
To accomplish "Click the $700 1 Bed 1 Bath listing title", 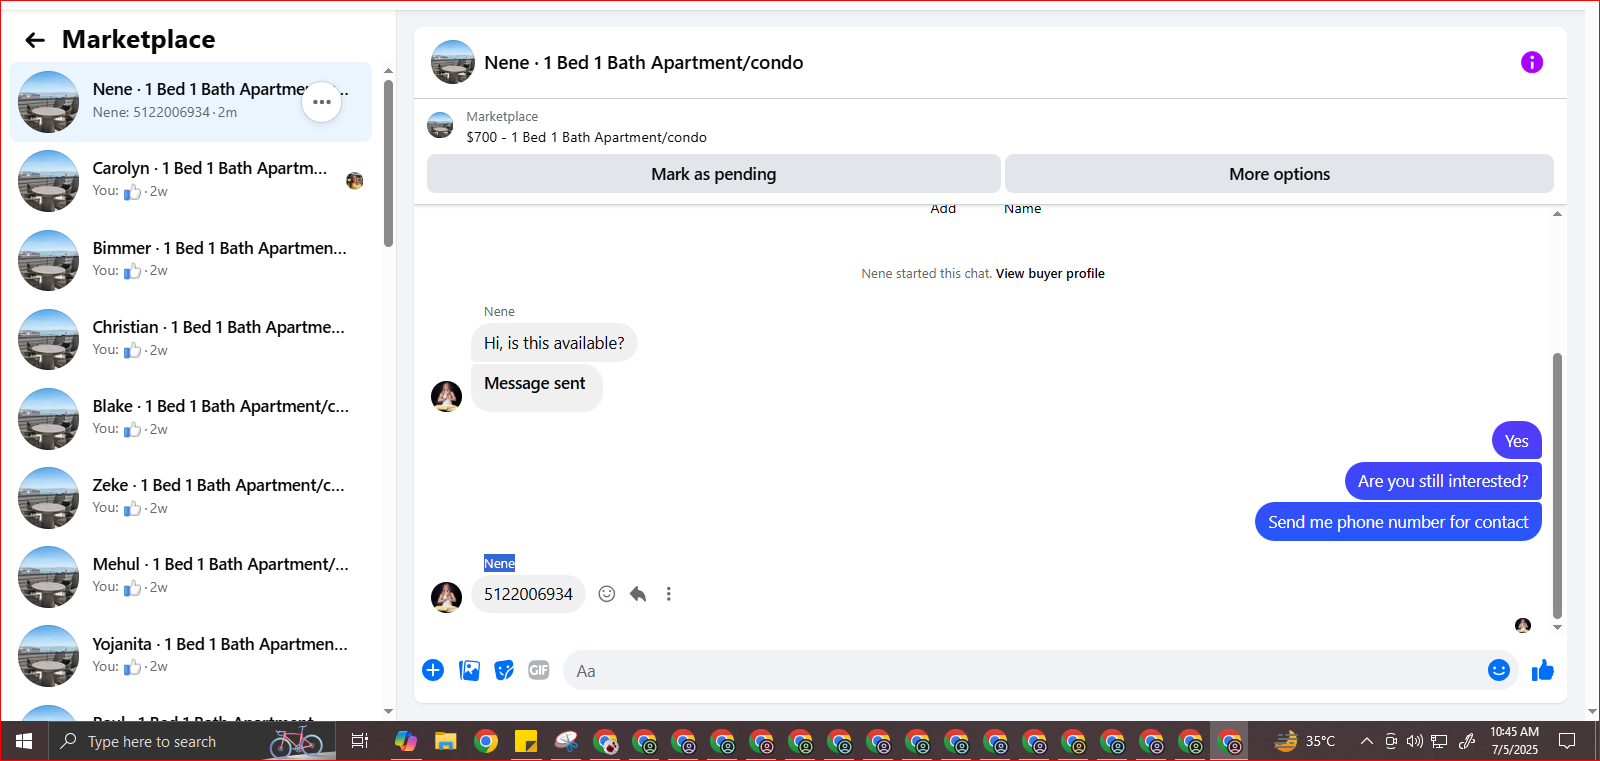I will click(x=586, y=137).
